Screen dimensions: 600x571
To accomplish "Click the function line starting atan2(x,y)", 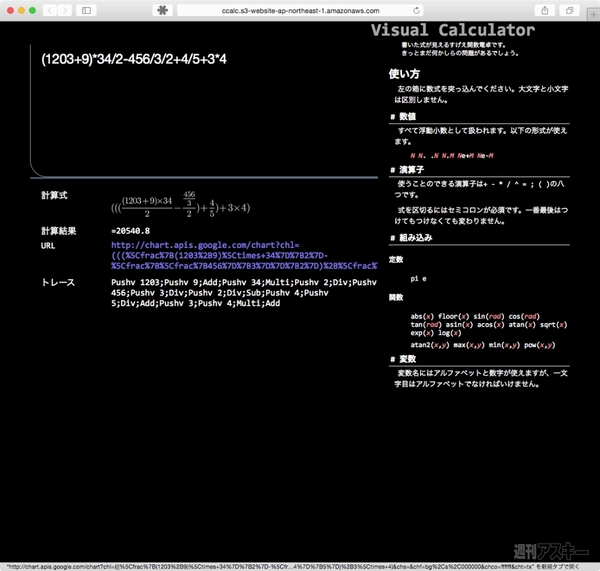I will pyautogui.click(x=483, y=345).
